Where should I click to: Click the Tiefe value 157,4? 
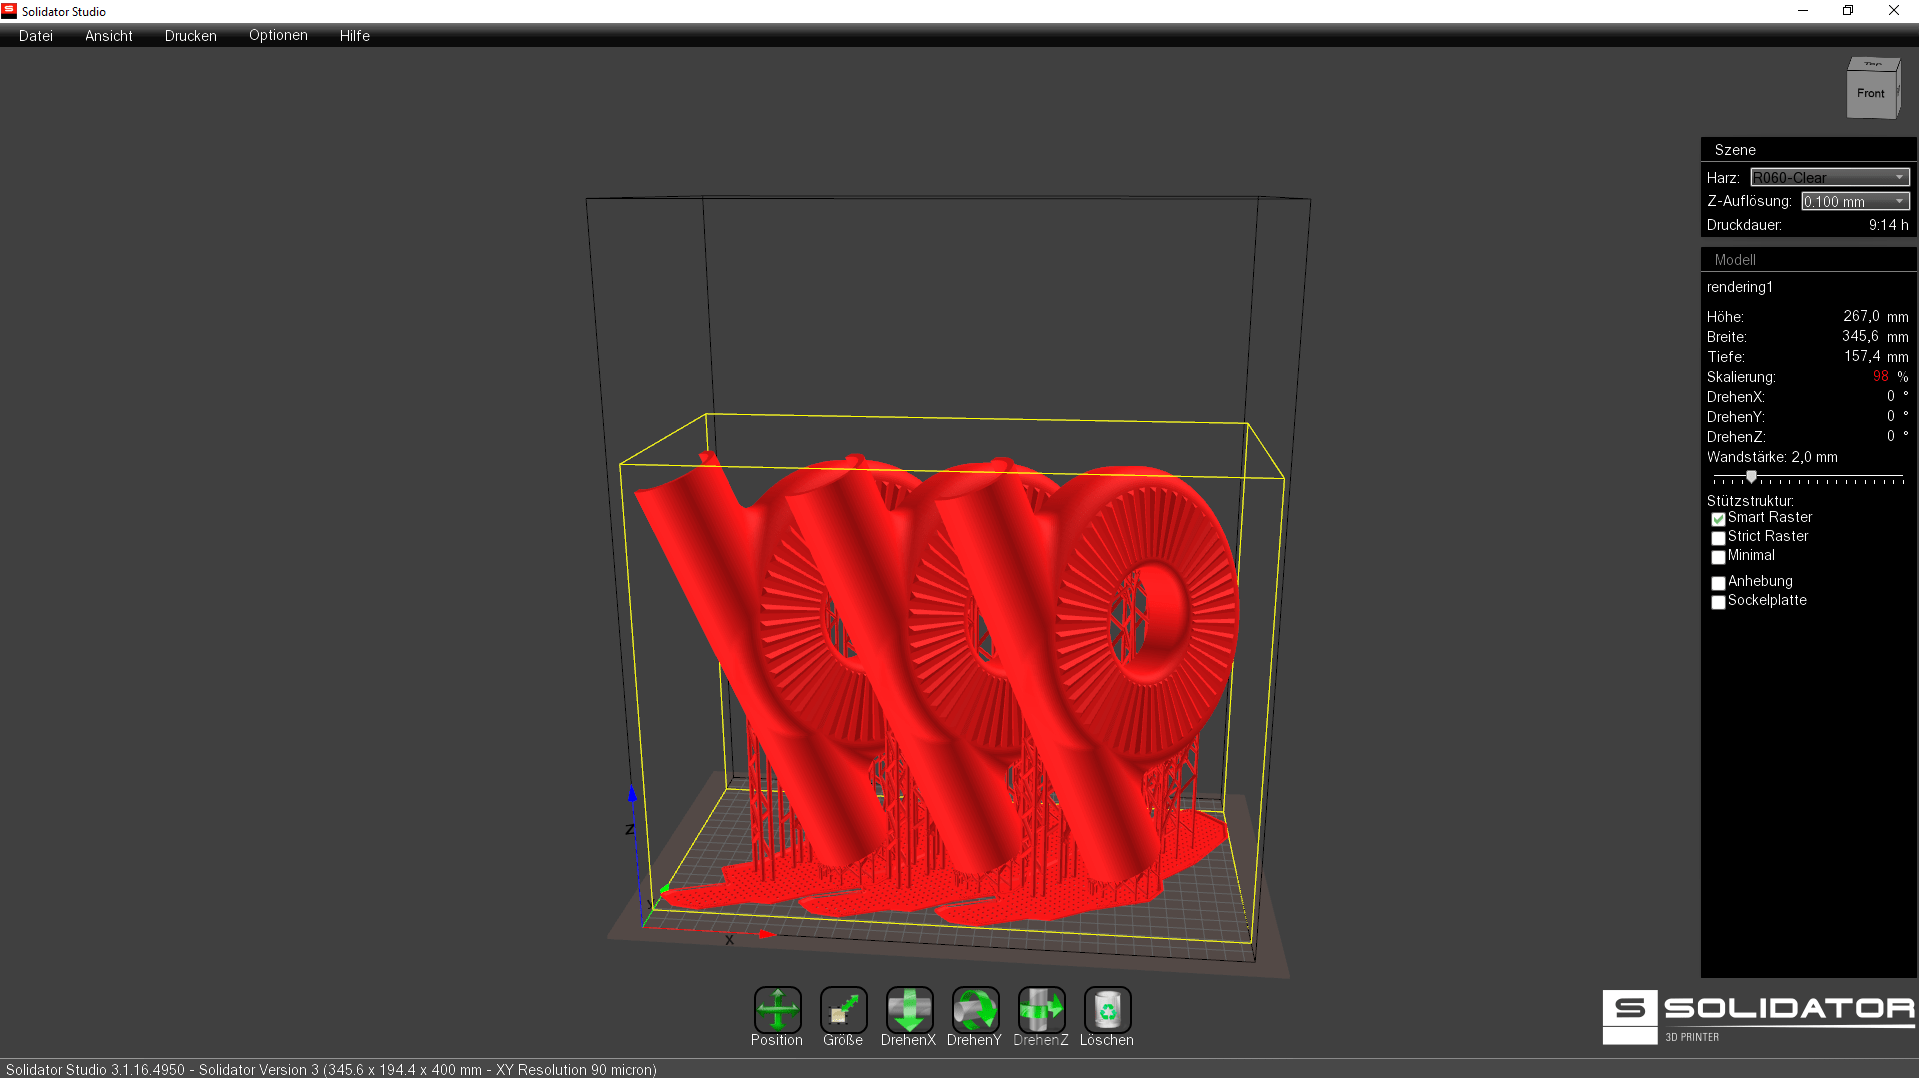(x=1862, y=356)
